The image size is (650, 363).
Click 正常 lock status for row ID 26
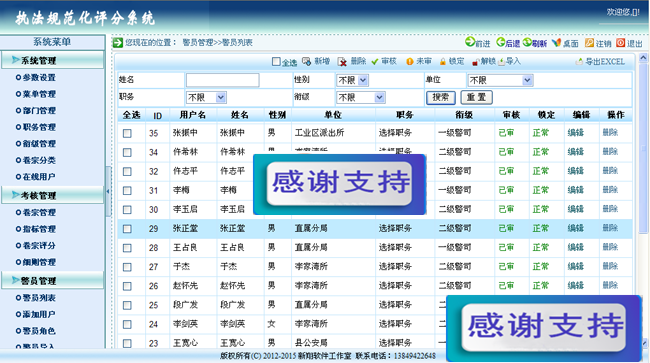pos(541,286)
